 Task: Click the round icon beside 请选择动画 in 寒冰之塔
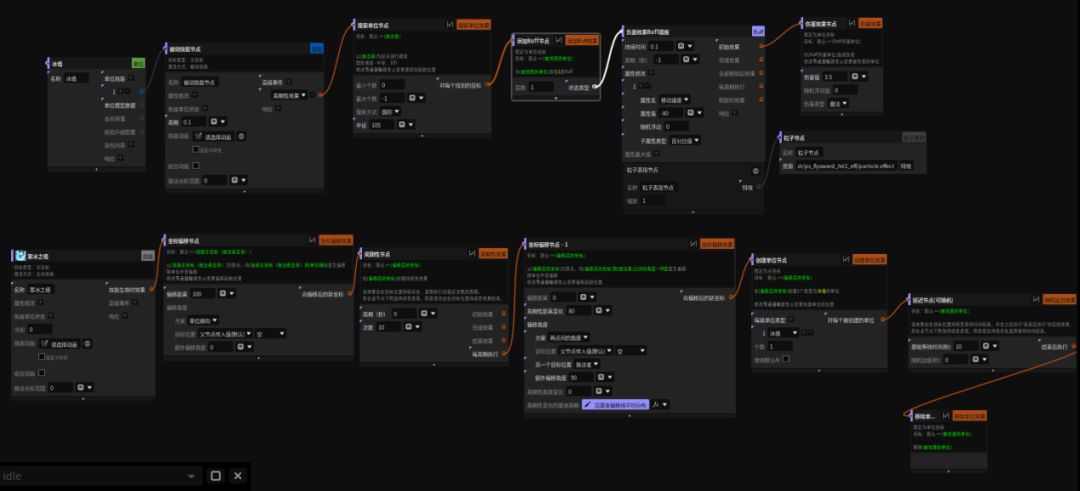coord(87,344)
